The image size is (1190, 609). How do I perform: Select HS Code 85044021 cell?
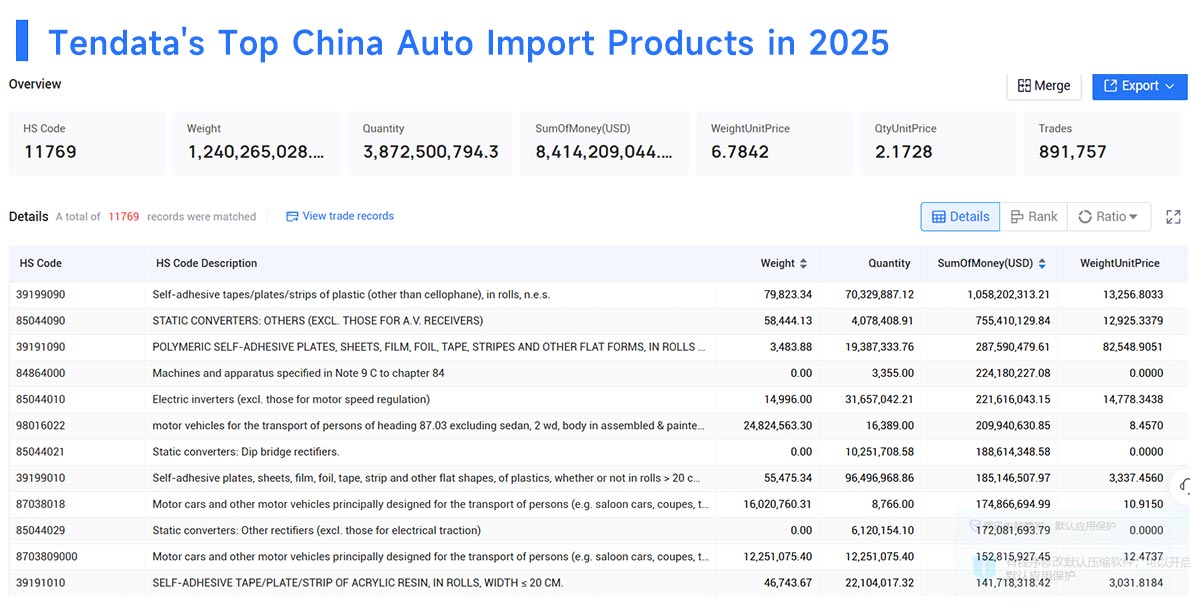(40, 452)
